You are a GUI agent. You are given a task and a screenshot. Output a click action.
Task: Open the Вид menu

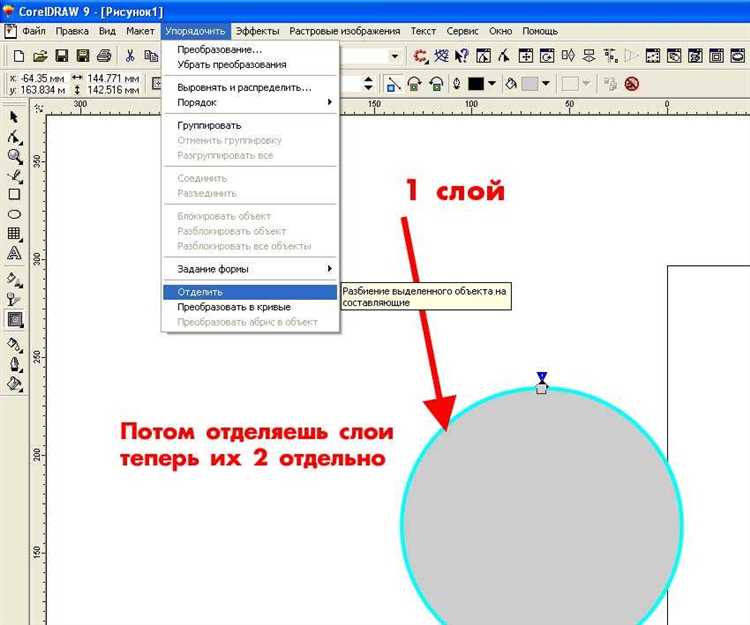coord(107,31)
